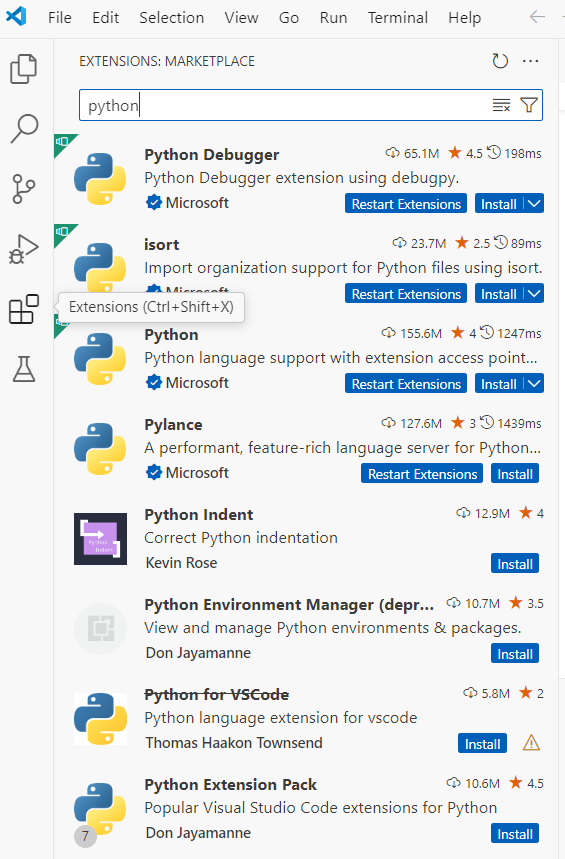Viewport: 565px width, 859px height.
Task: Restart Extensions for Python Debugger
Action: click(x=406, y=204)
